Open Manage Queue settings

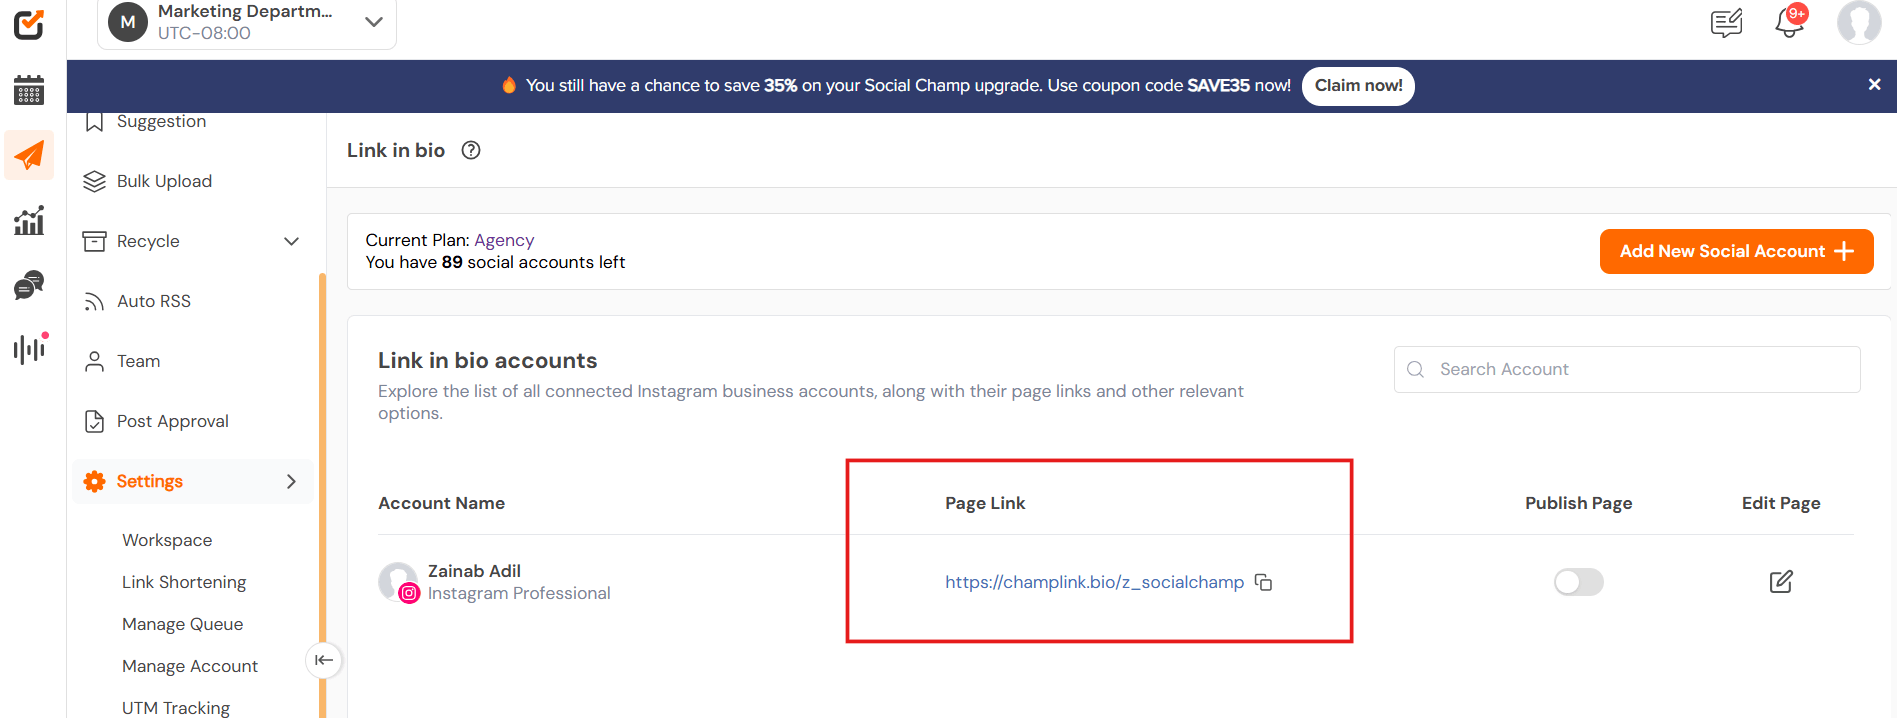(x=183, y=624)
